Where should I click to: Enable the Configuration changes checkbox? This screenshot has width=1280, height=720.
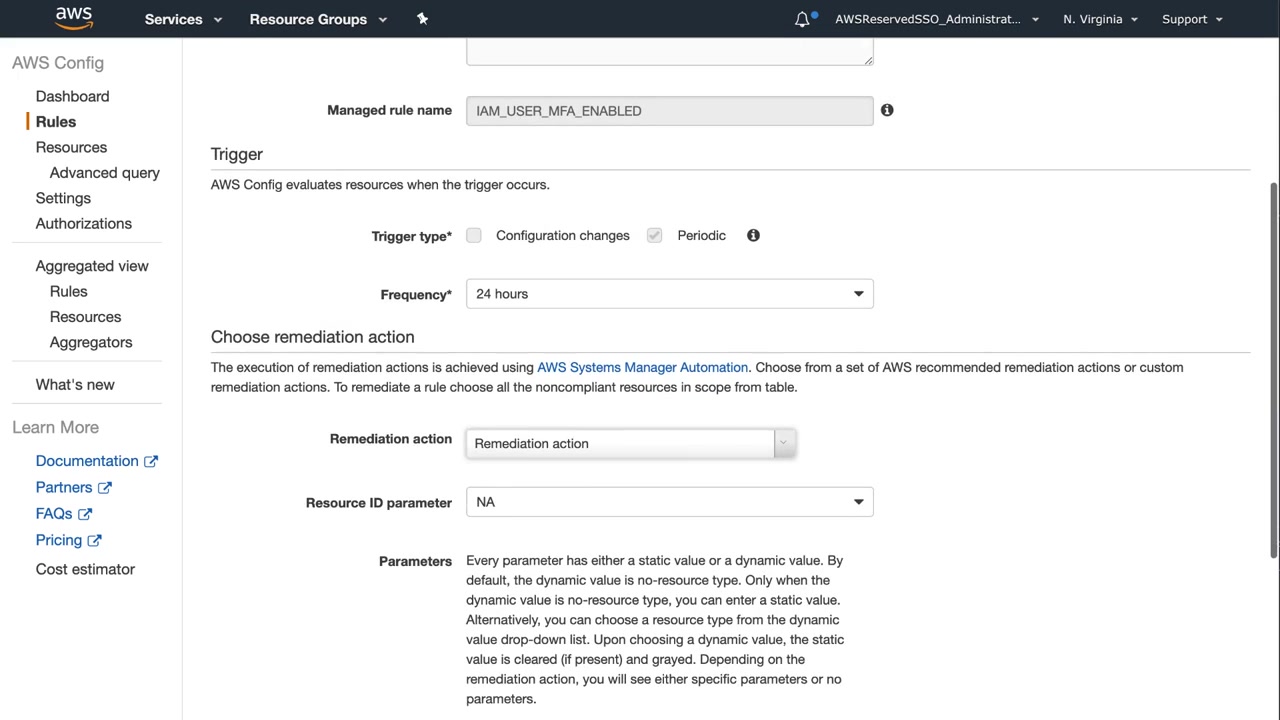coord(474,235)
